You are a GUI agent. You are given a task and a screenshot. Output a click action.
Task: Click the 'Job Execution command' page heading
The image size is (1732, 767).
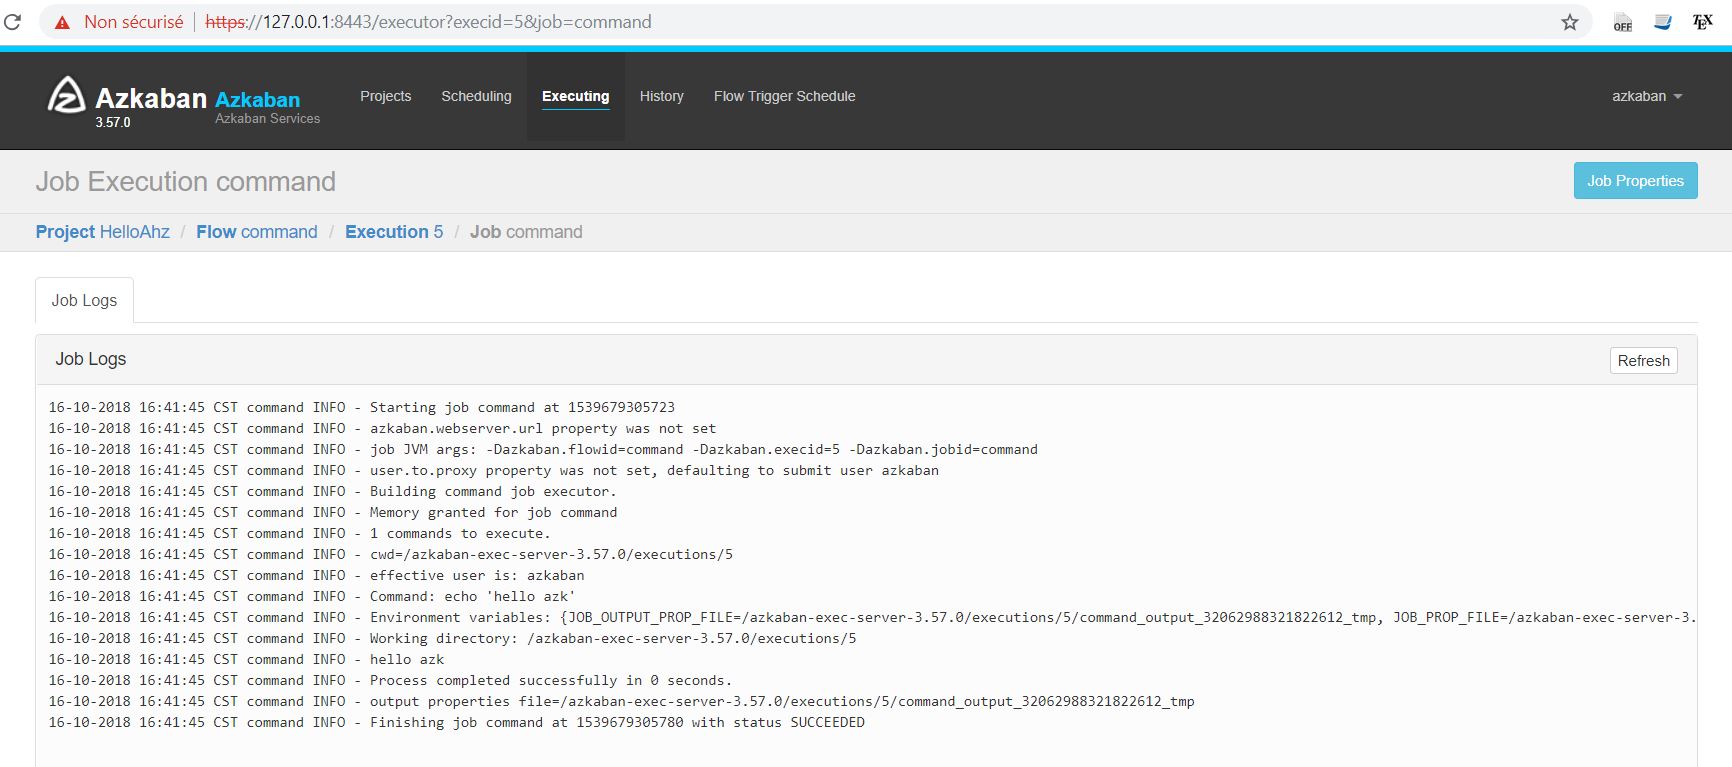186,181
